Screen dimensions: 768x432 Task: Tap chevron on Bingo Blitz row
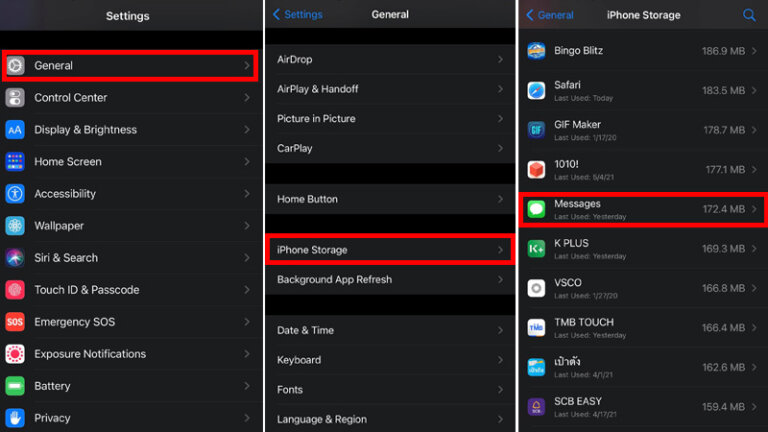coord(754,51)
